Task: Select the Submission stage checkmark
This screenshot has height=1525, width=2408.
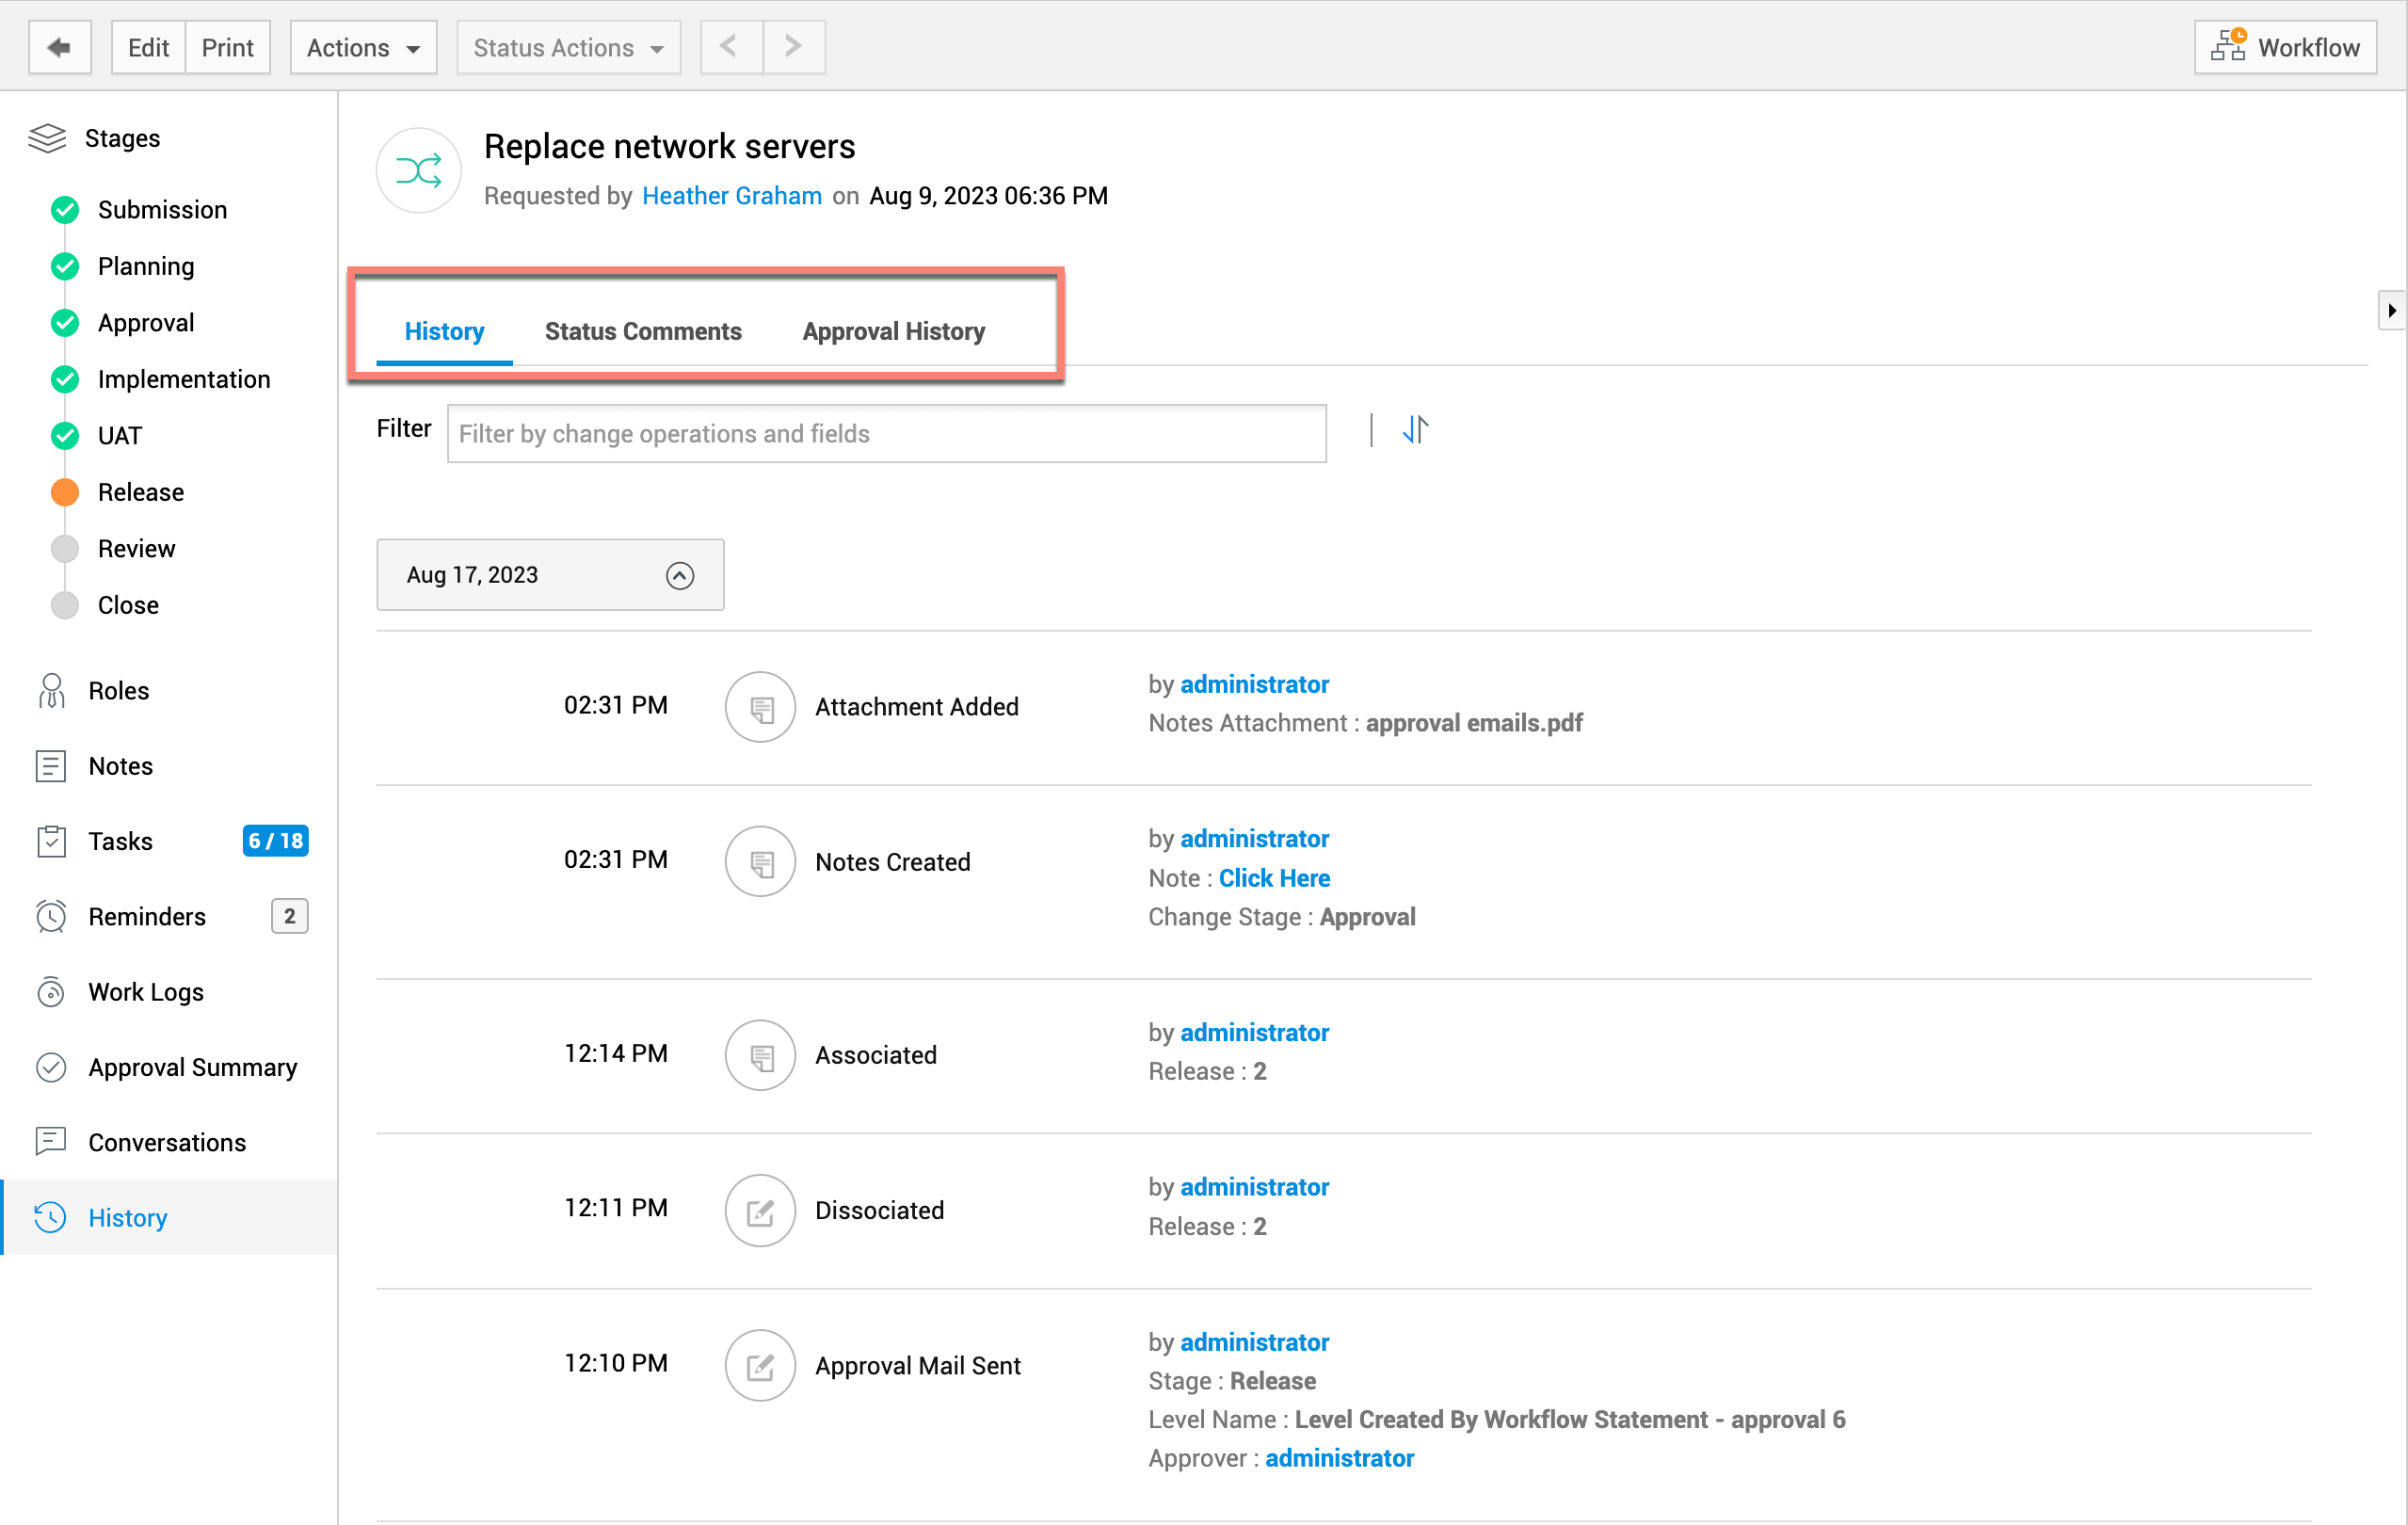Action: click(x=65, y=209)
